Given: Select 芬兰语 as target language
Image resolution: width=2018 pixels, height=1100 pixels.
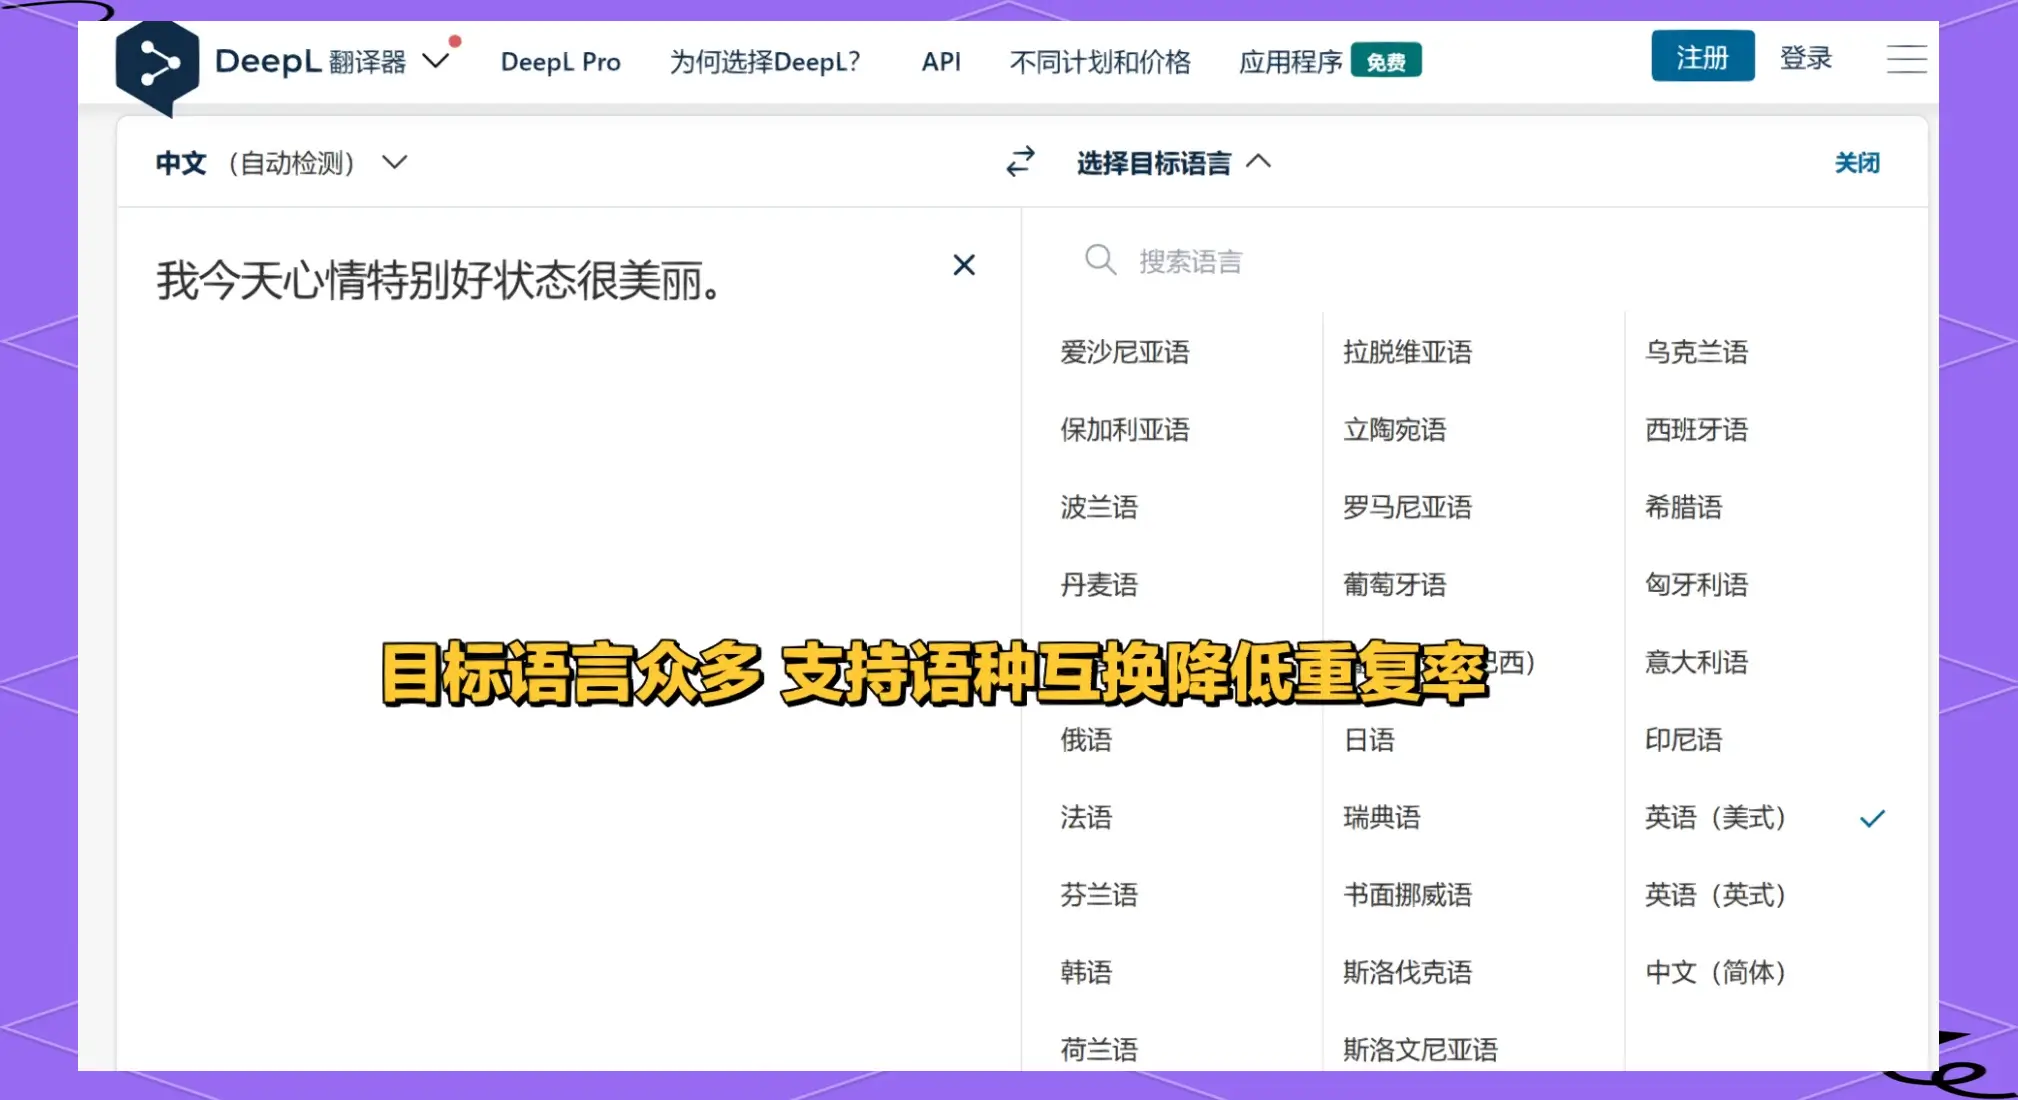Looking at the screenshot, I should pyautogui.click(x=1099, y=895).
